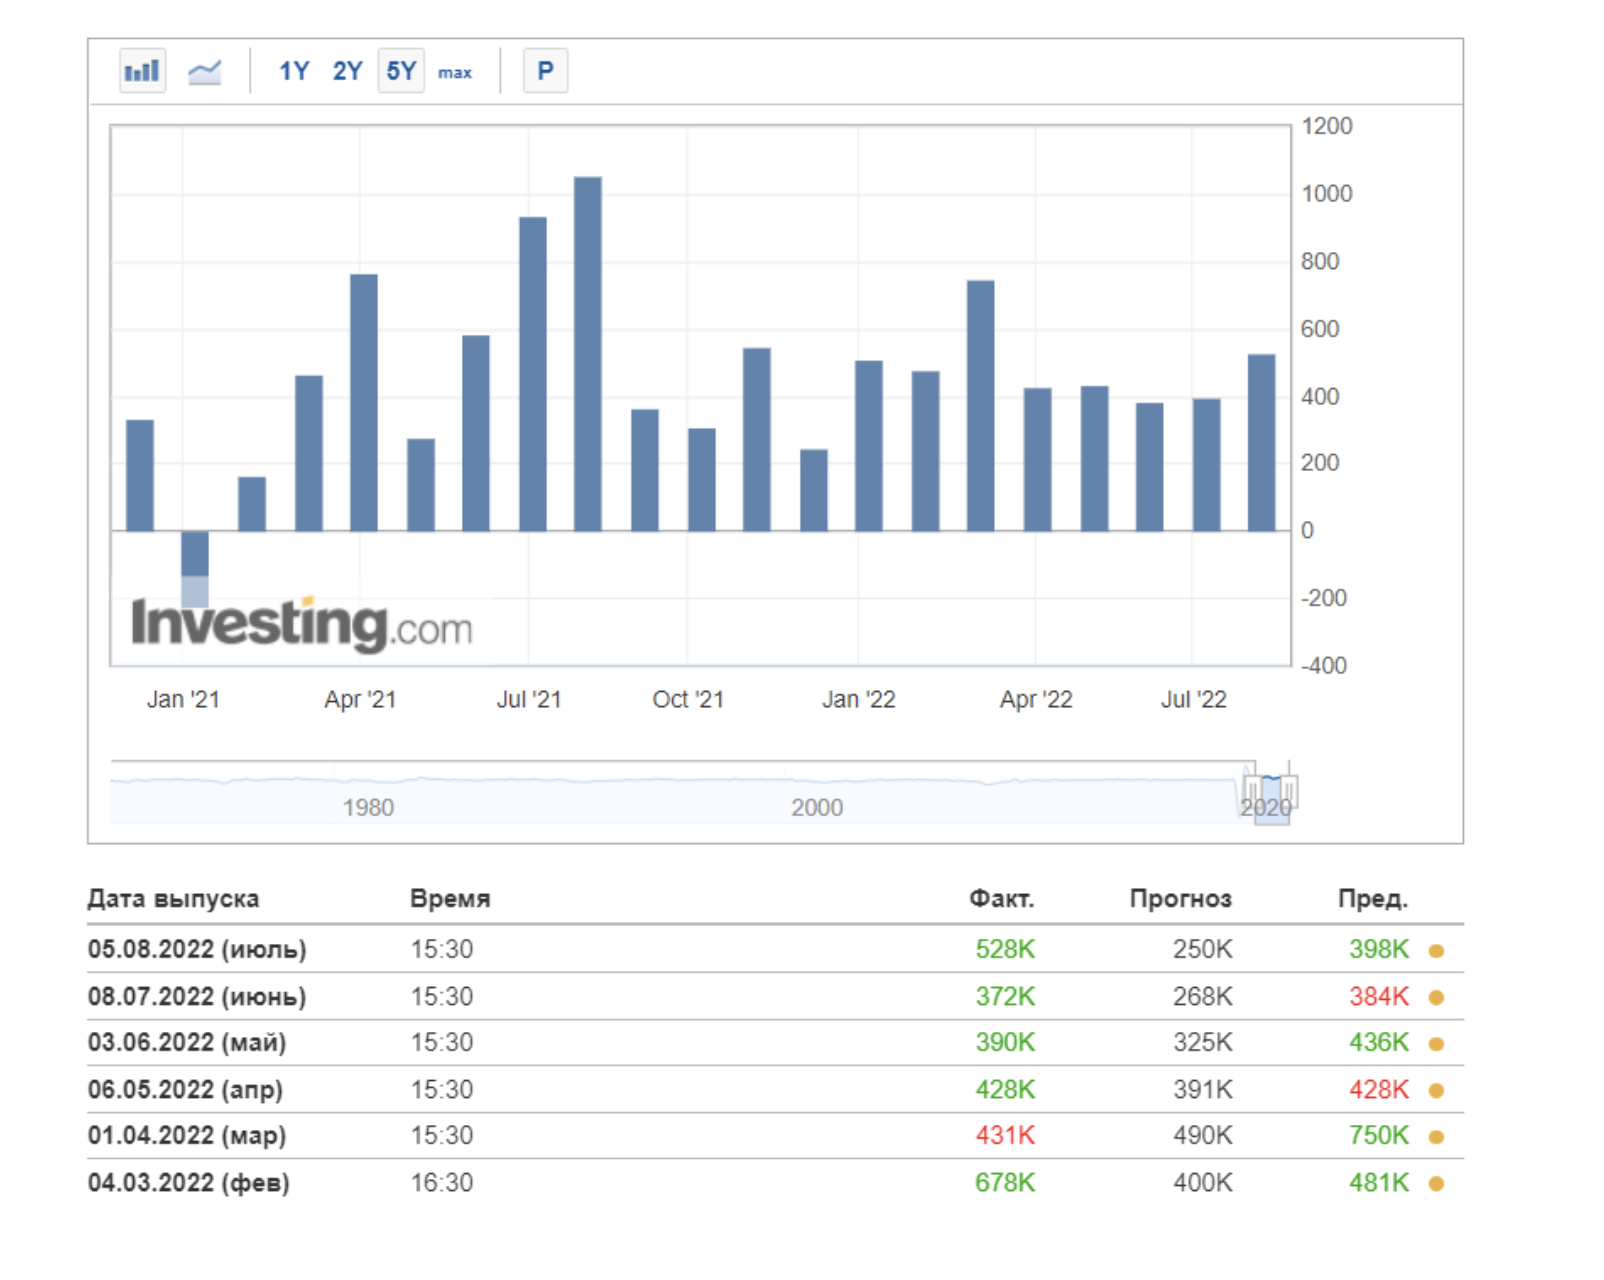Image resolution: width=1604 pixels, height=1280 pixels.
Task: Select the 1Y time range
Action: click(293, 71)
